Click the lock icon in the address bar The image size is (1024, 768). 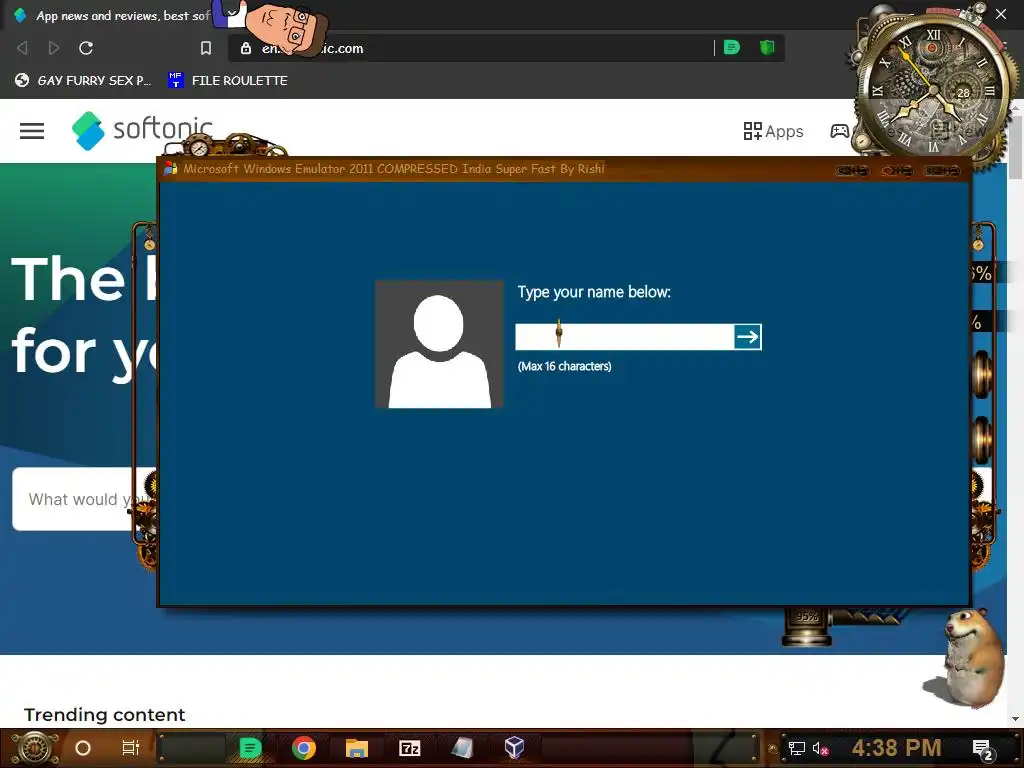246,48
